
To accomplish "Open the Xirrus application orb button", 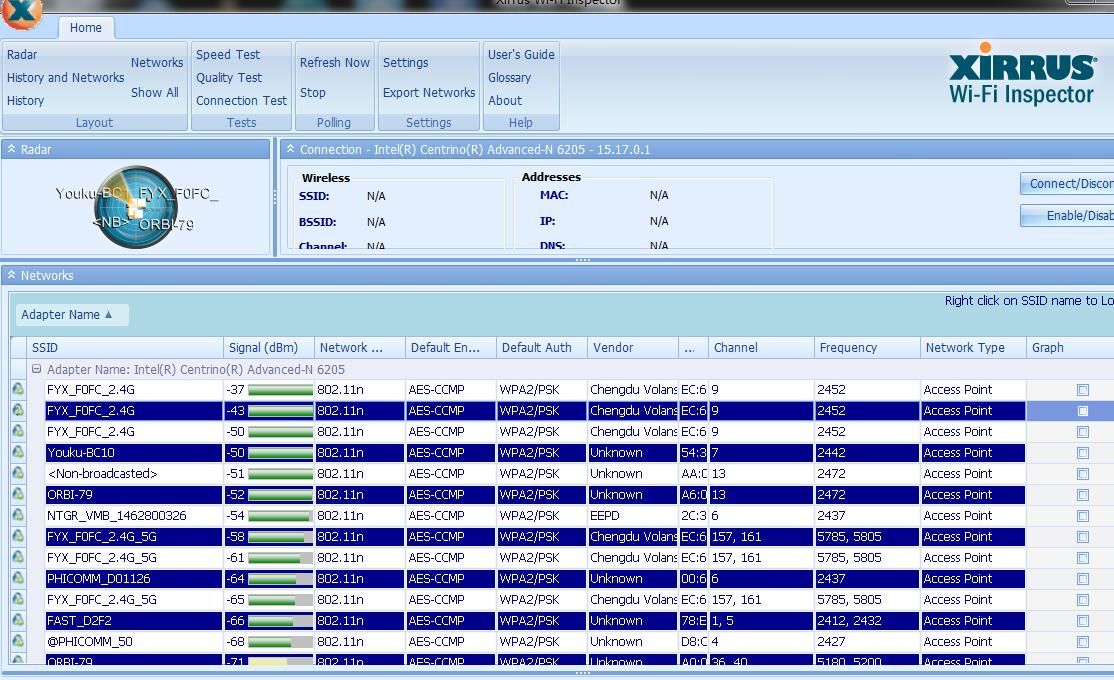I will coord(21,13).
